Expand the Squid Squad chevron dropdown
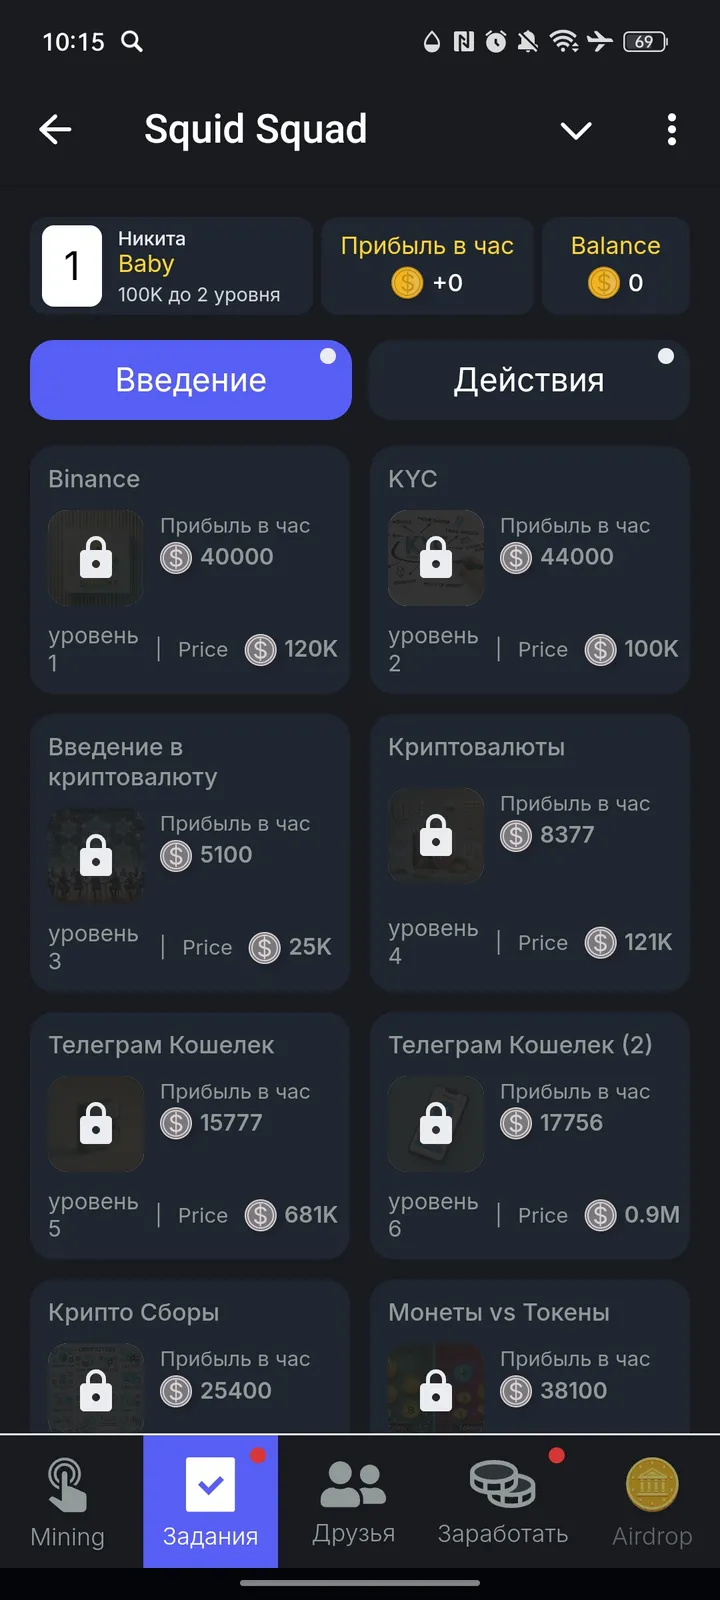 point(576,130)
